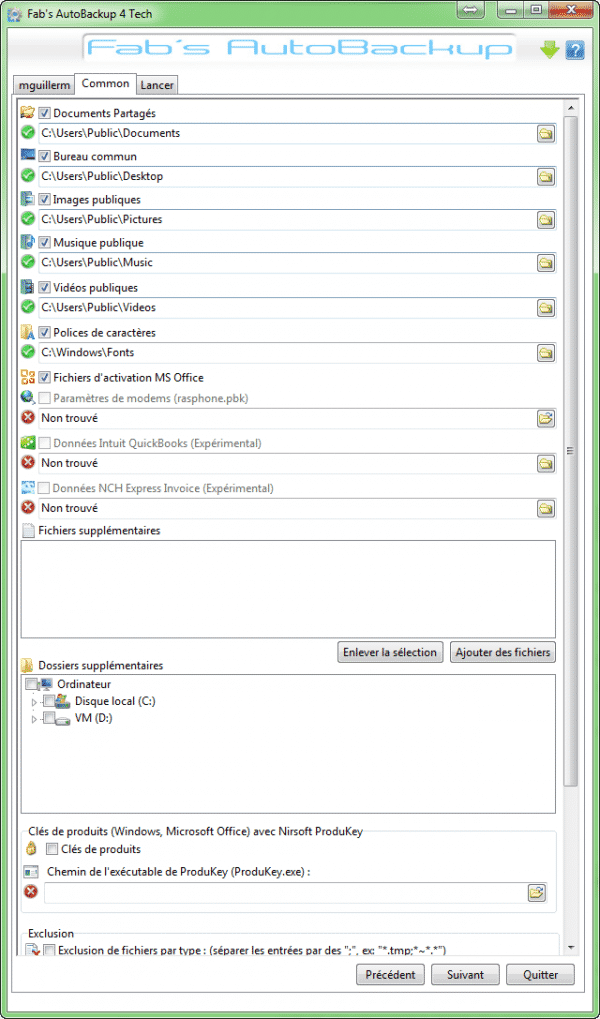Uncheck Images publiques
The image size is (600, 1019).
click(44, 200)
